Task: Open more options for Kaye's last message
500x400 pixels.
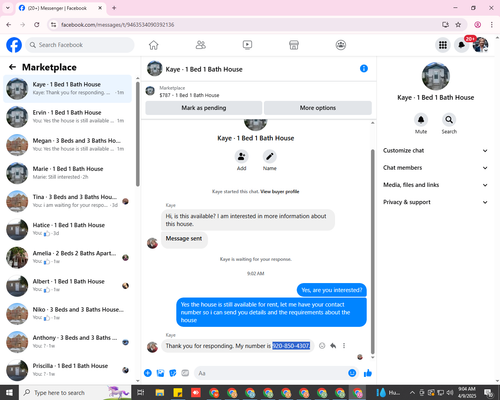Action: click(344, 346)
